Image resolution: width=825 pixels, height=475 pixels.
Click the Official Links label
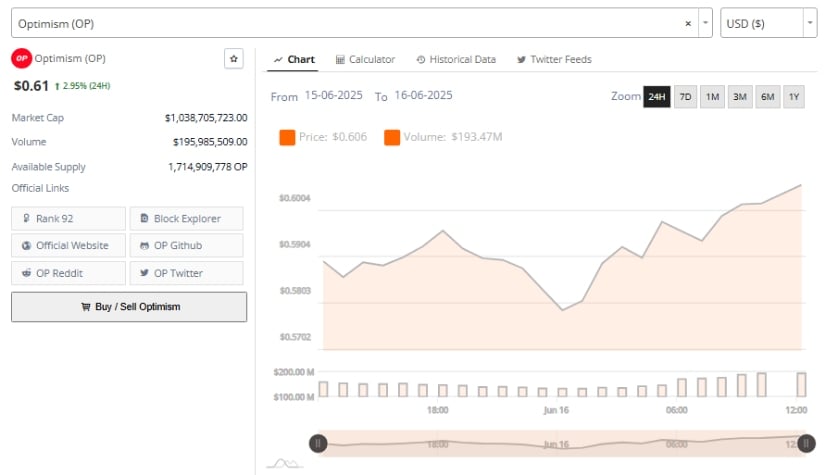[40, 188]
